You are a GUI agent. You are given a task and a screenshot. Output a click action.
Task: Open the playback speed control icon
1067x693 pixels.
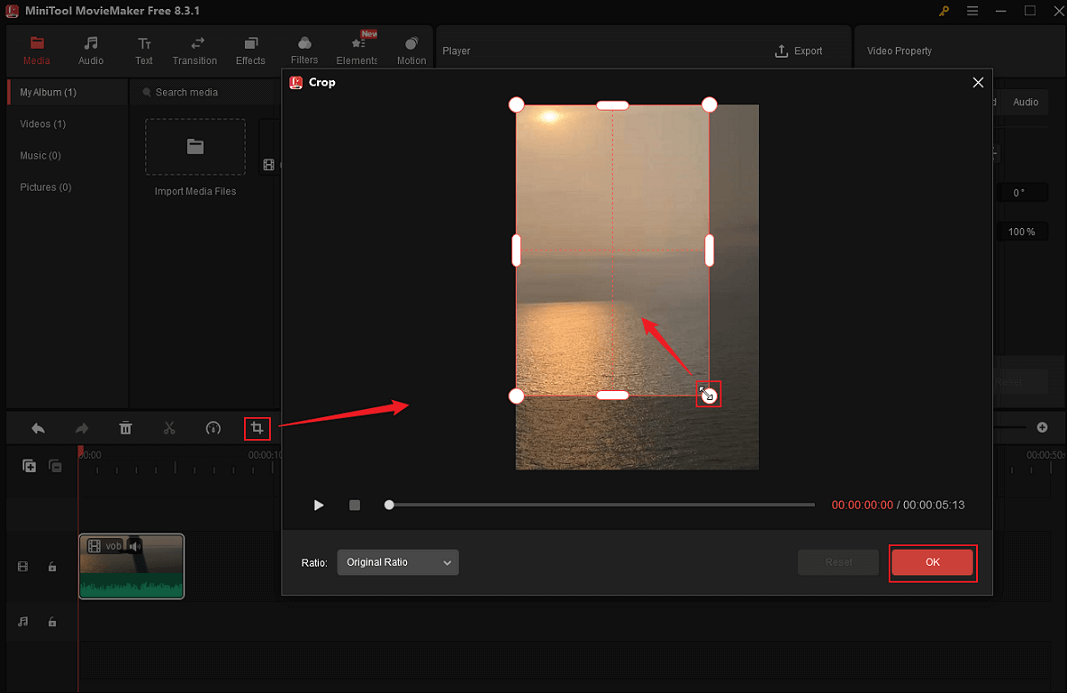[x=213, y=428]
